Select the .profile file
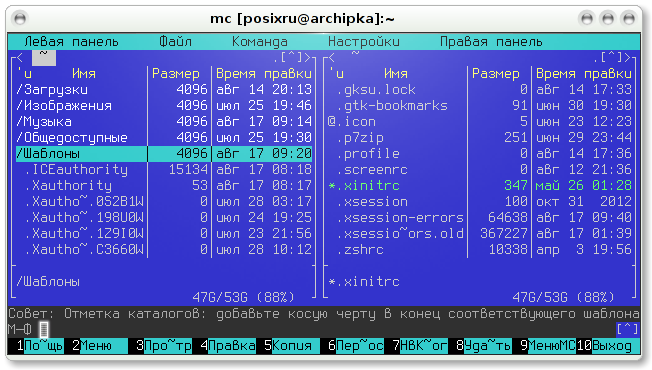 click(480, 153)
